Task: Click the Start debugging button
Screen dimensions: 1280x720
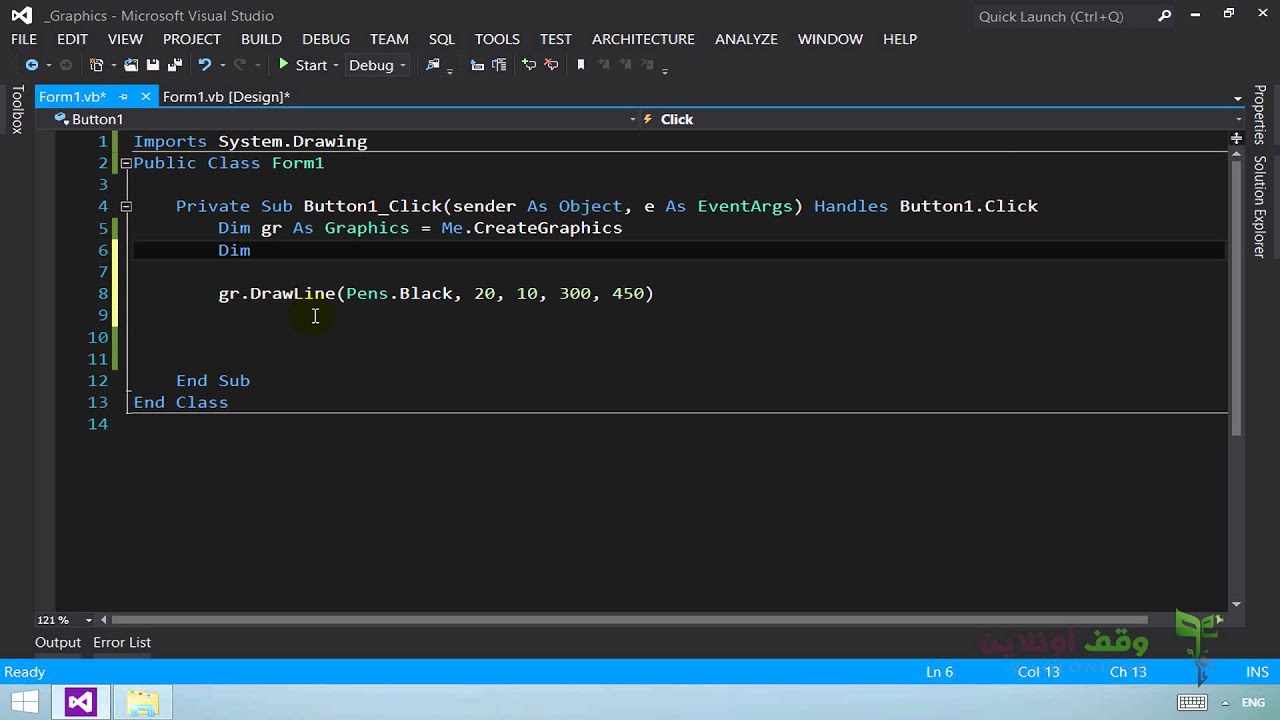Action: [x=302, y=65]
